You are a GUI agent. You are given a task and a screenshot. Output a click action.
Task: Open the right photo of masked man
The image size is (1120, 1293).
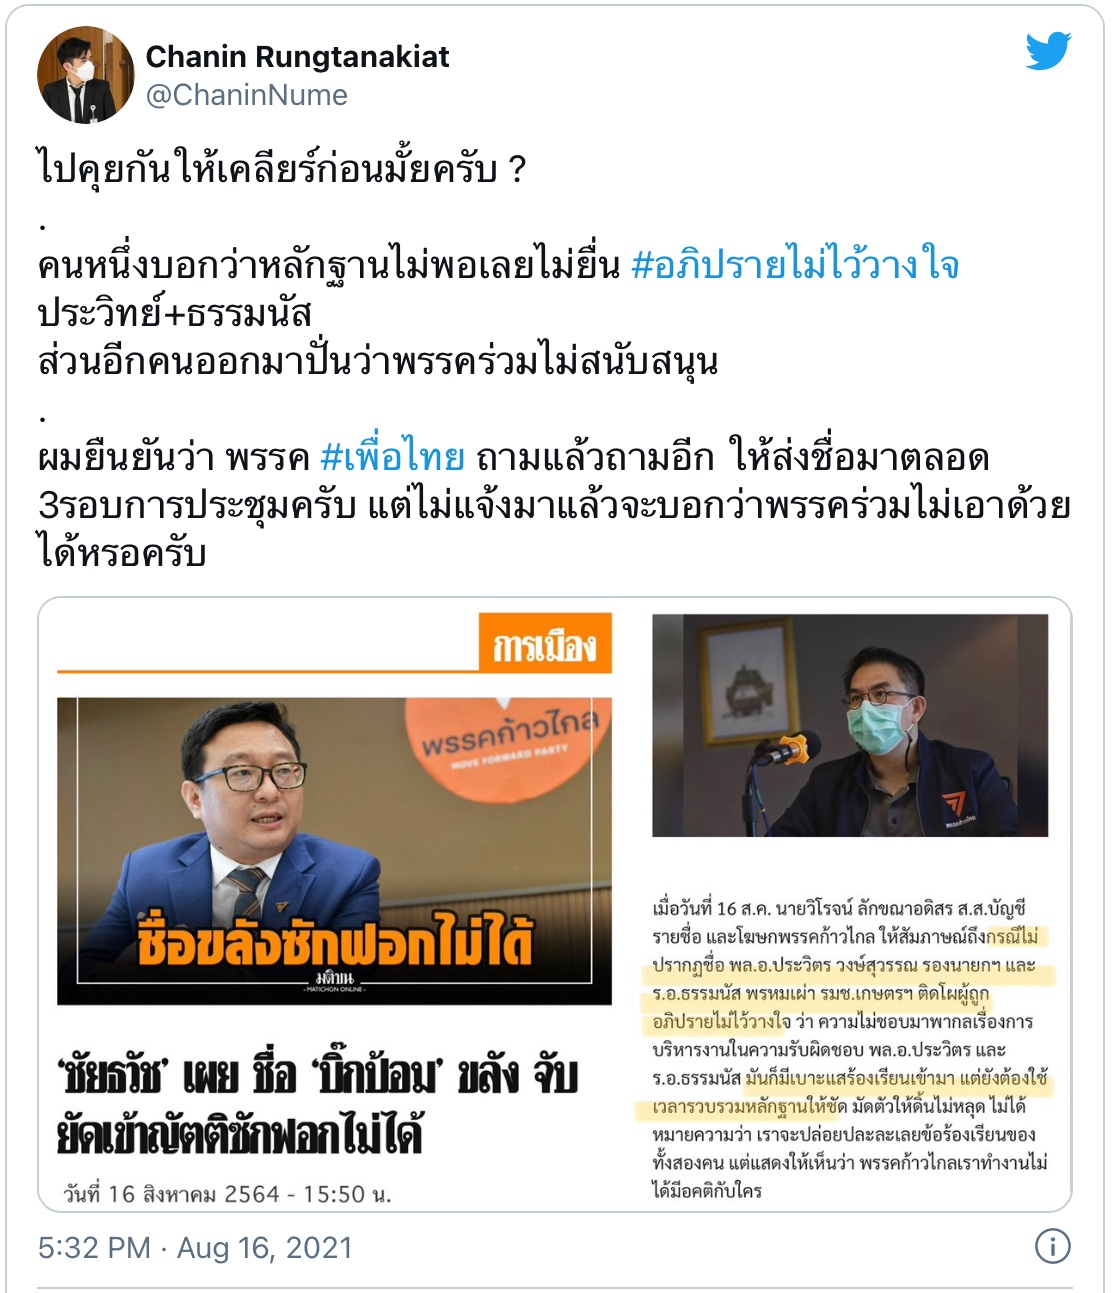(850, 725)
